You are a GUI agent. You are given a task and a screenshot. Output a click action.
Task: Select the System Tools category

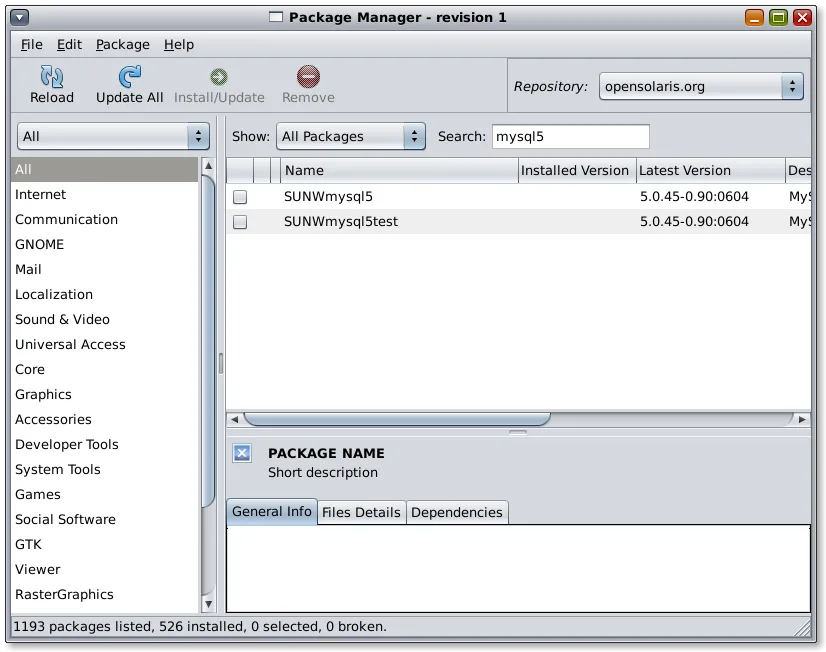coord(104,470)
